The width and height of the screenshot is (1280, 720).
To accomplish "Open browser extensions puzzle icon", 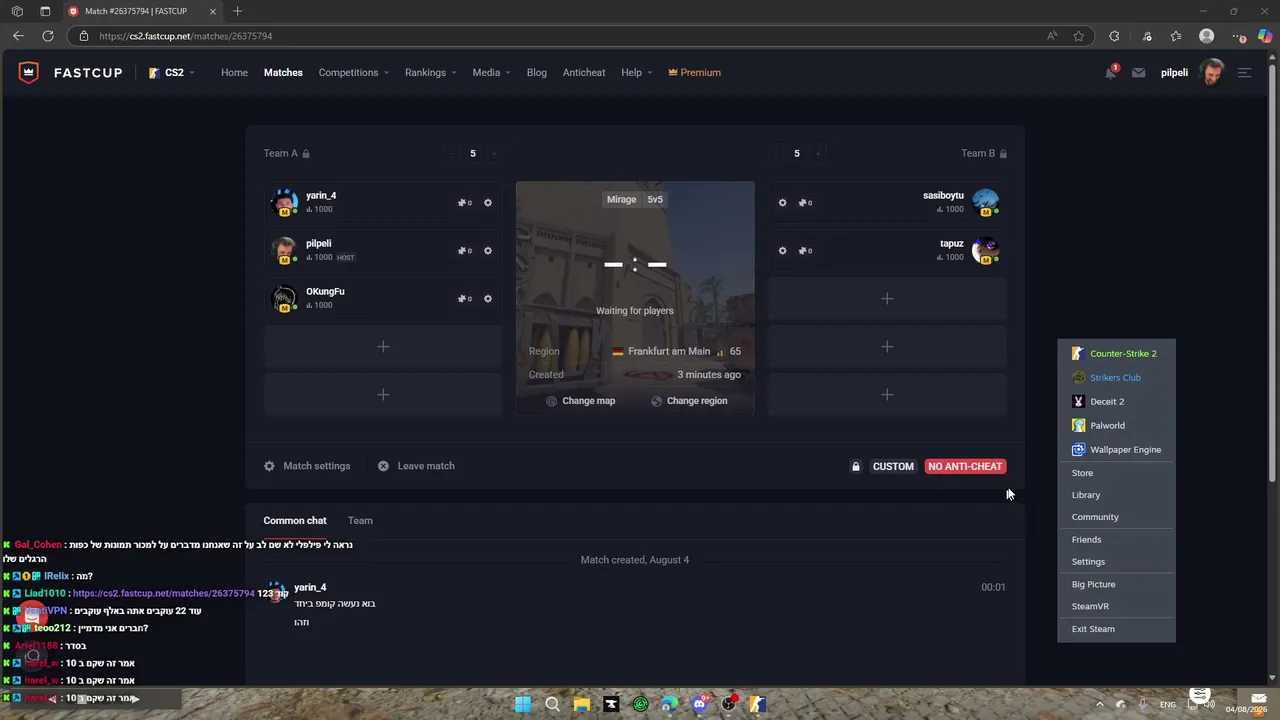I will (x=1114, y=36).
